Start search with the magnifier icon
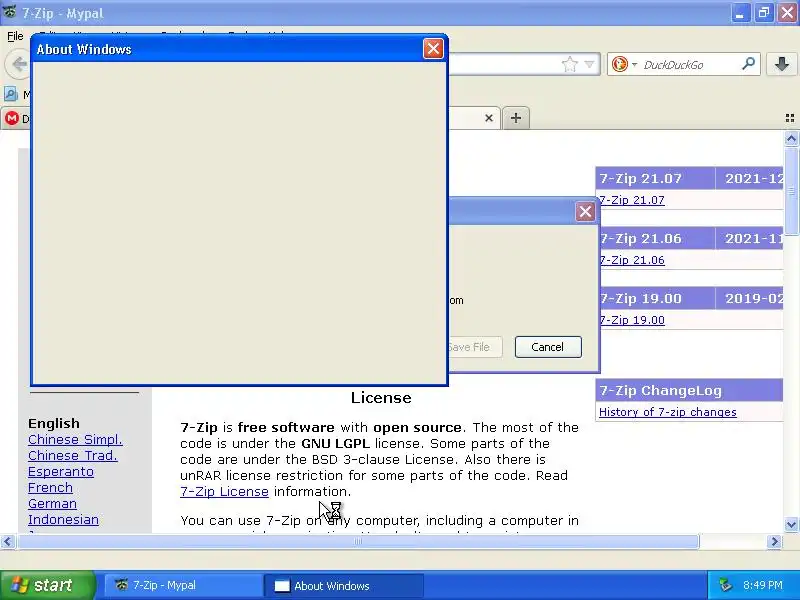This screenshot has width=800, height=600. pos(748,64)
